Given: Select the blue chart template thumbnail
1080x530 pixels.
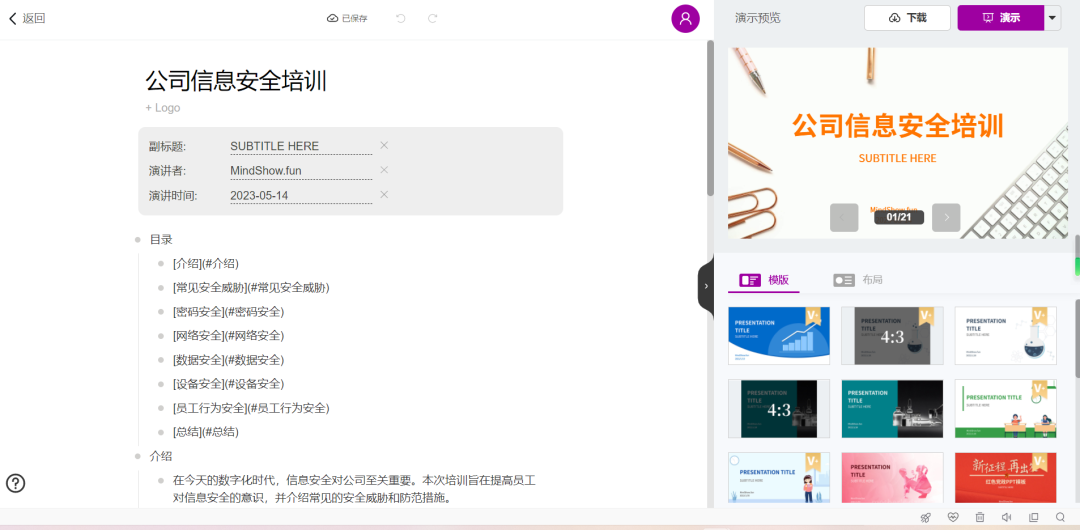Looking at the screenshot, I should (x=779, y=336).
